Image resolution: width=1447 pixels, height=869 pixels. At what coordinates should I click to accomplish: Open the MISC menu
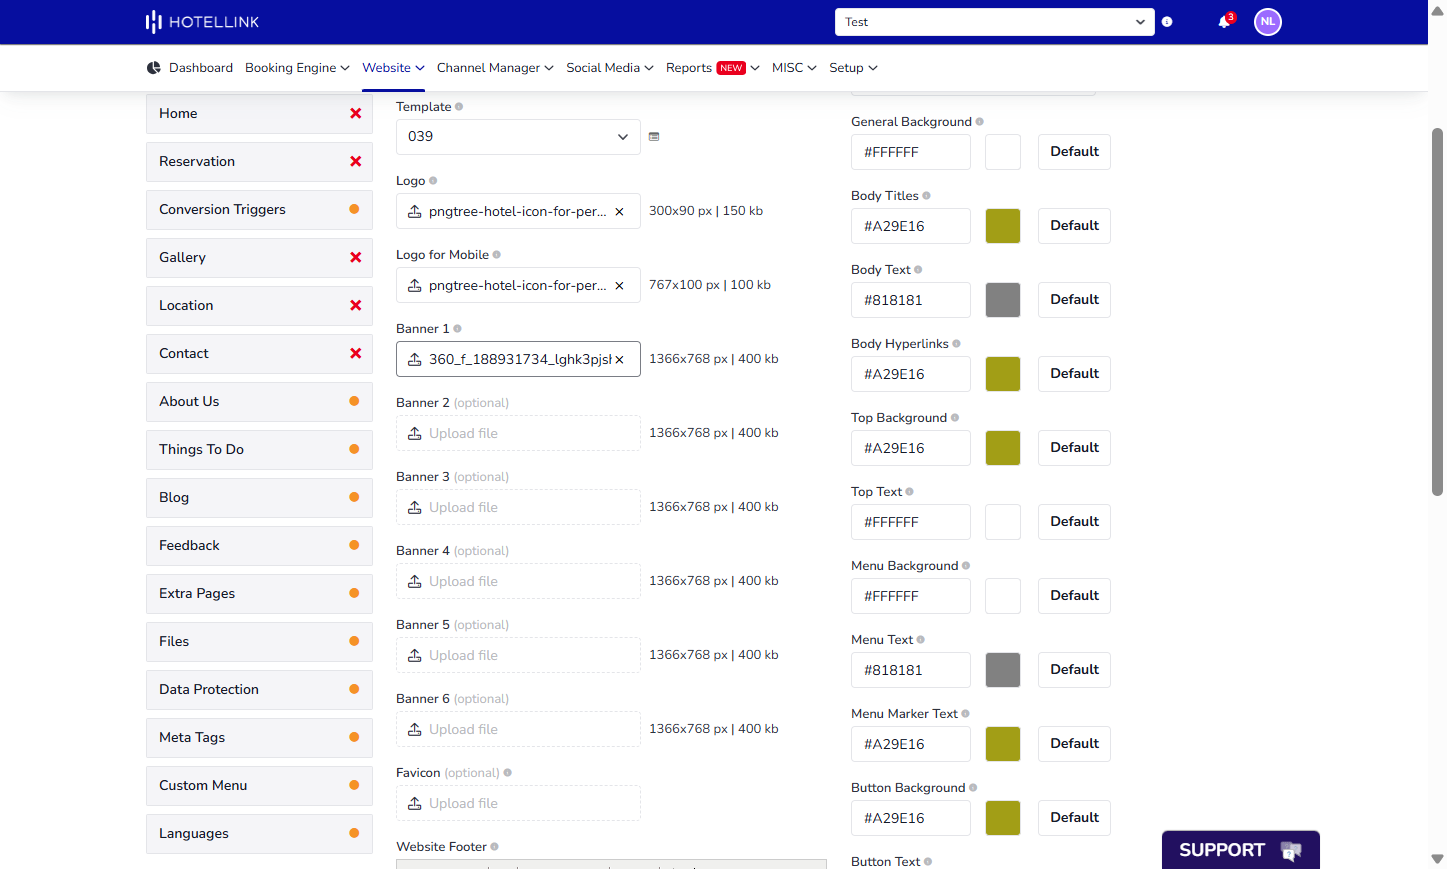click(794, 68)
